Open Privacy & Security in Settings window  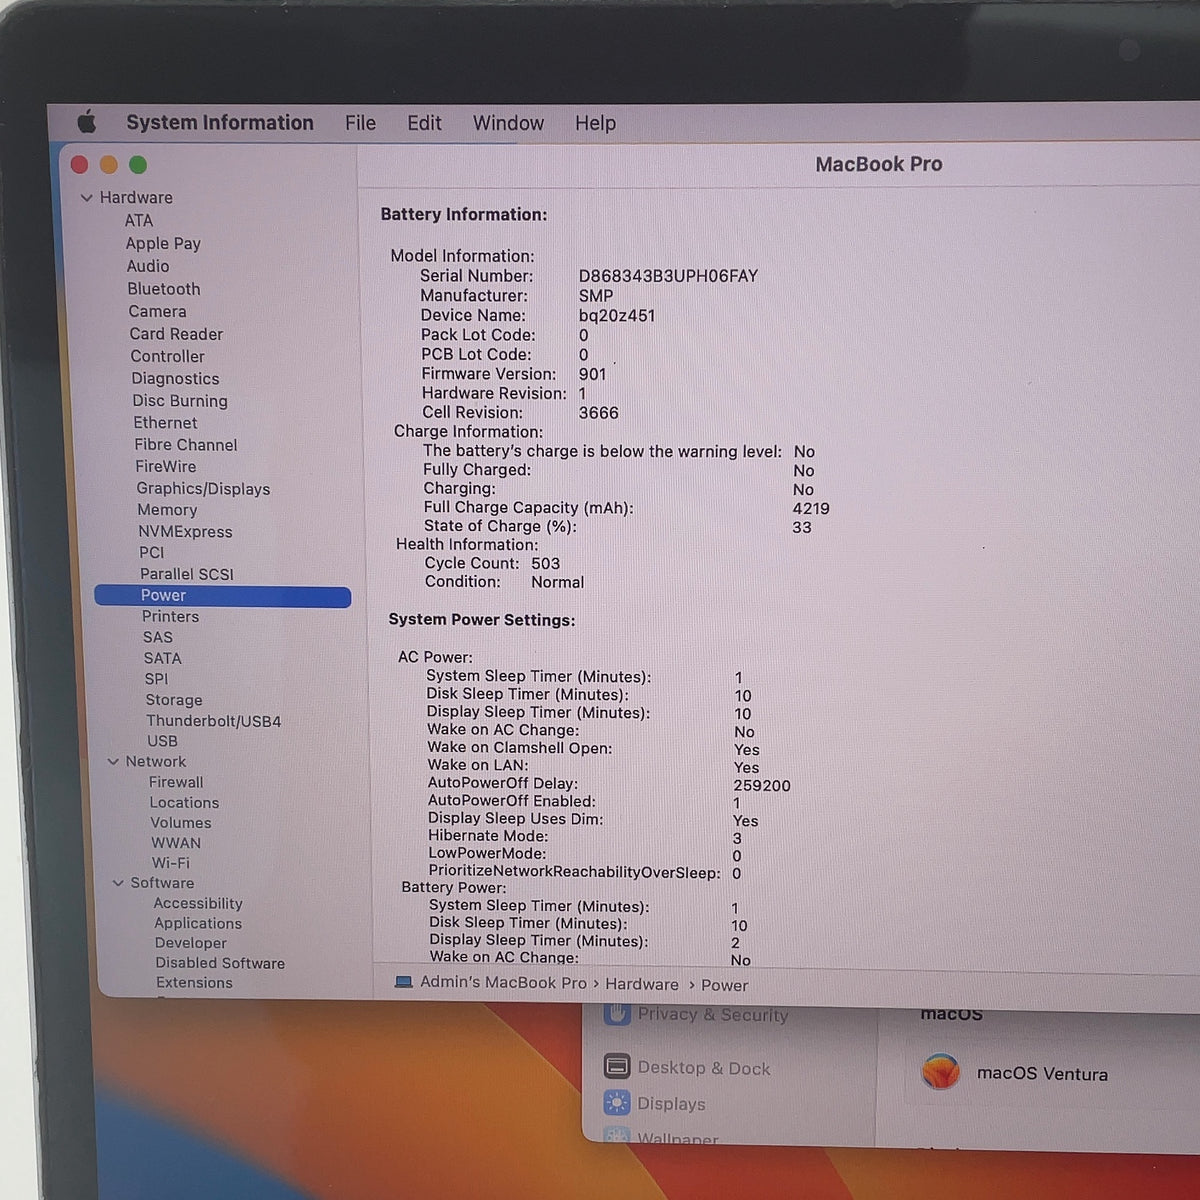712,1014
